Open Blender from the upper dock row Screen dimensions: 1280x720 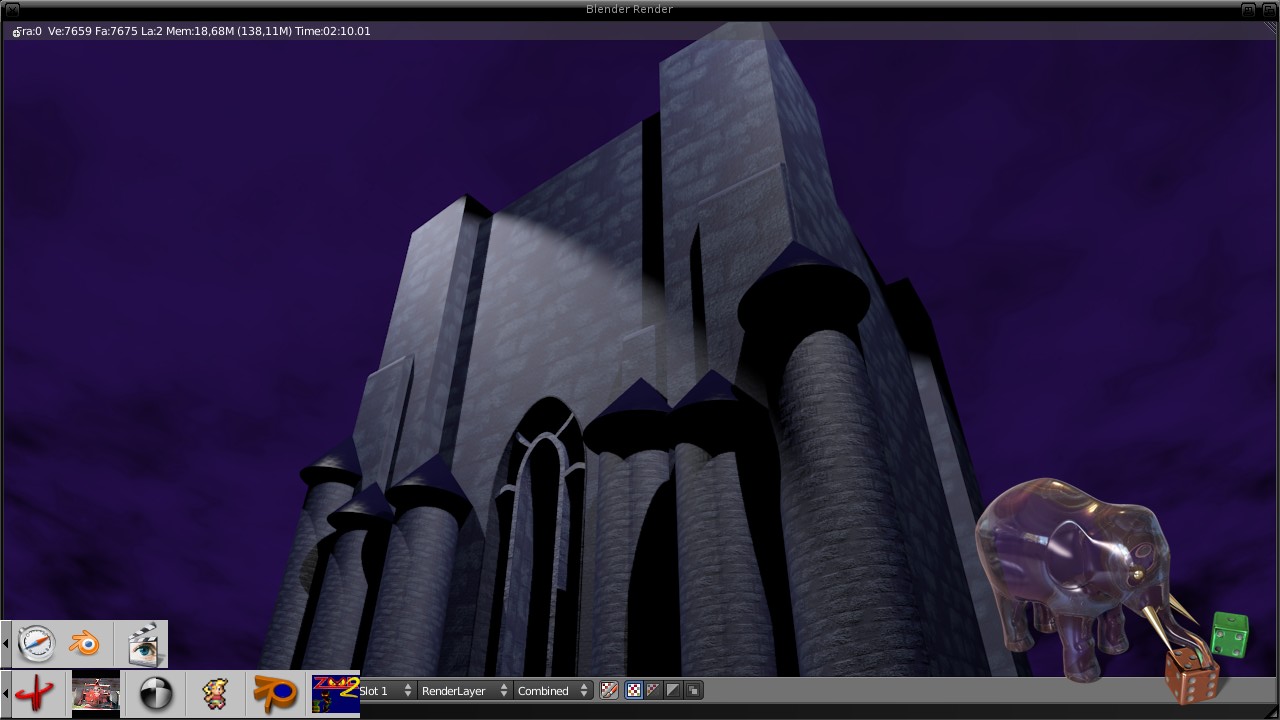point(85,645)
